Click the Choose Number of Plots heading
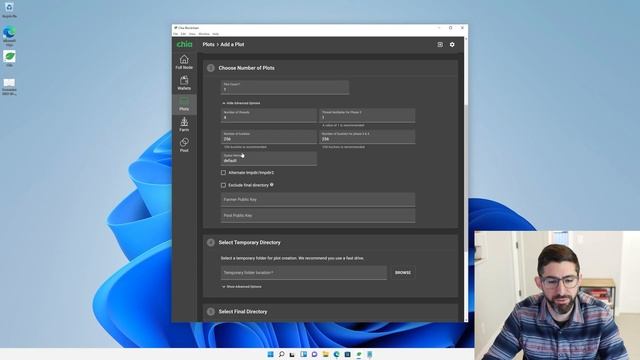The image size is (640, 360). point(247,68)
